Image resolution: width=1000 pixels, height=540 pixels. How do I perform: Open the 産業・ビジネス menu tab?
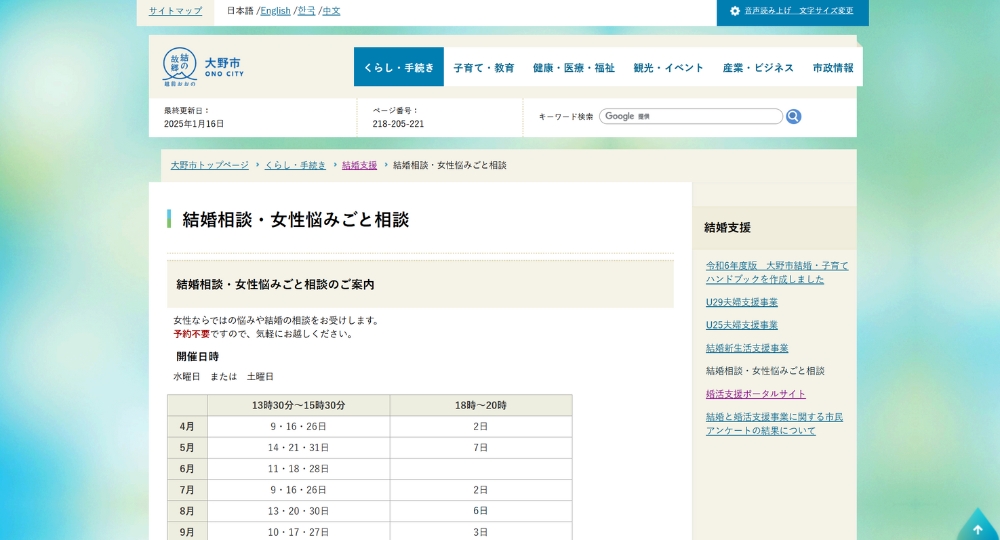click(x=758, y=68)
